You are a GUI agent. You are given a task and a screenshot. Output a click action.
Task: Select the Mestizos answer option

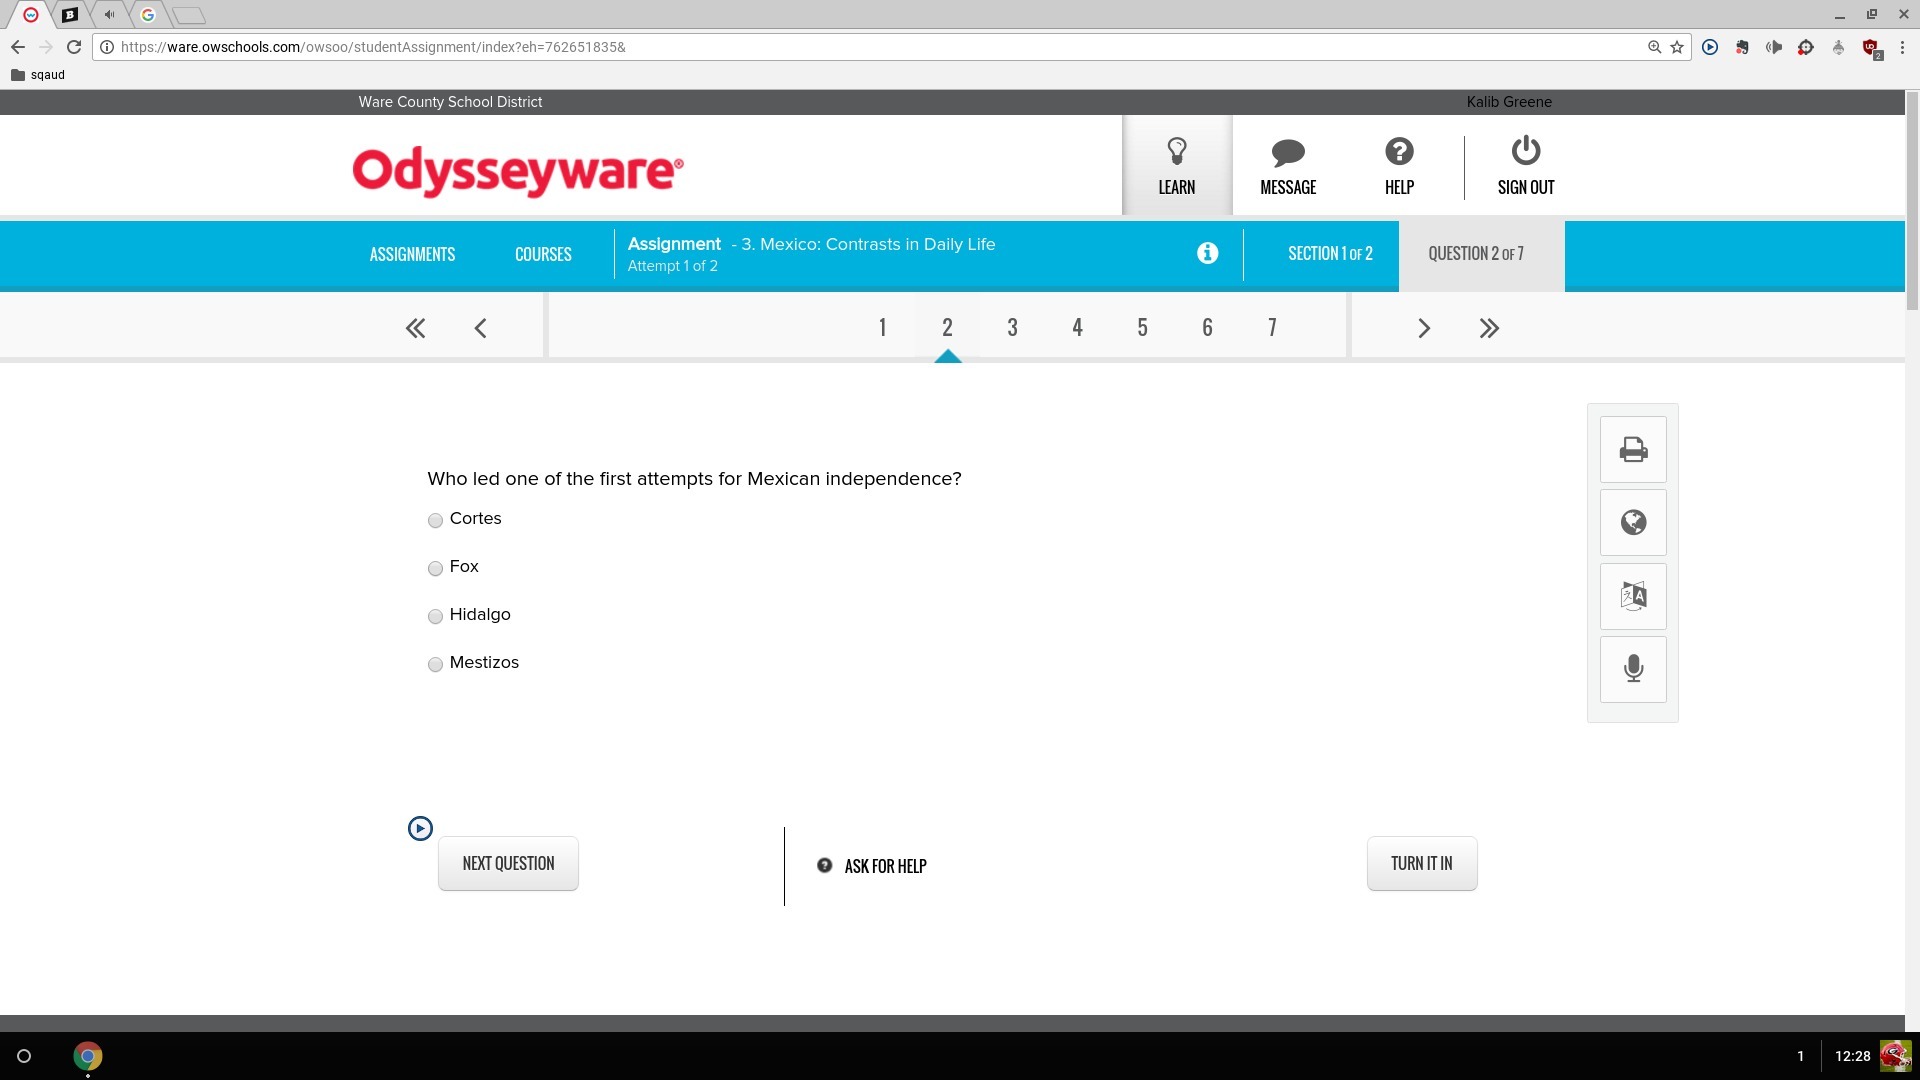435,664
